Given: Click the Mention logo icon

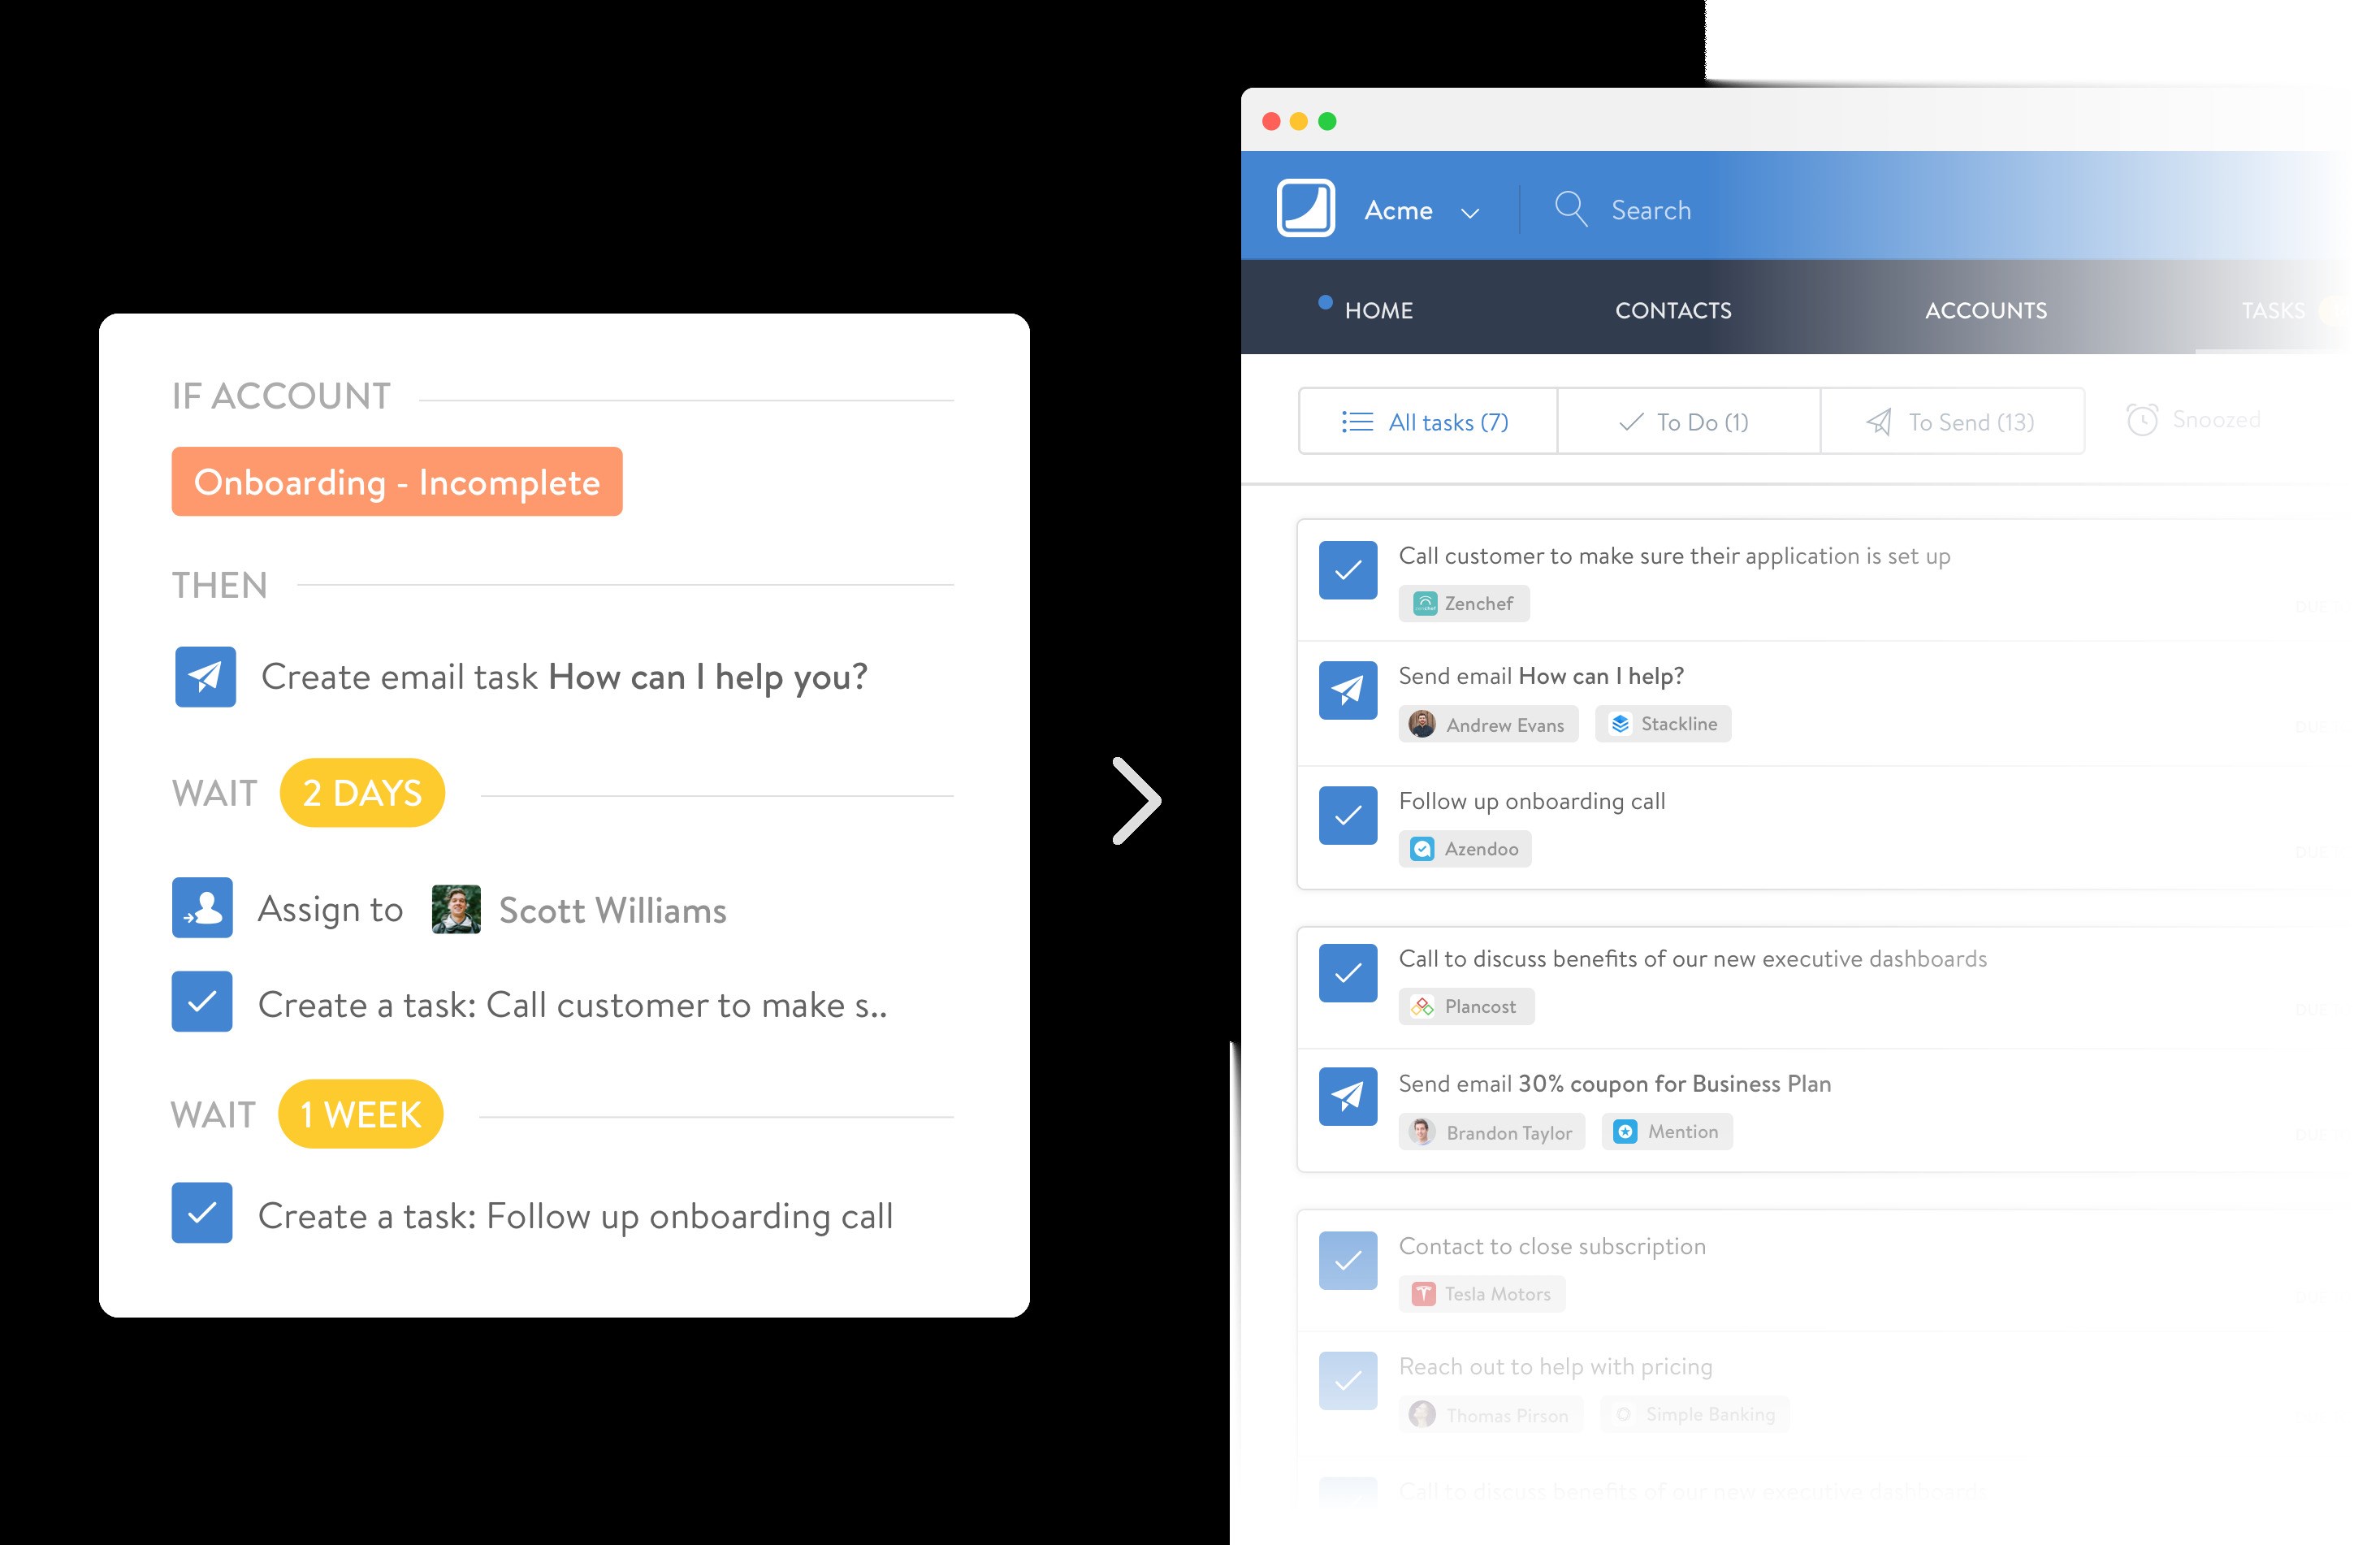Looking at the screenshot, I should 1626,1132.
